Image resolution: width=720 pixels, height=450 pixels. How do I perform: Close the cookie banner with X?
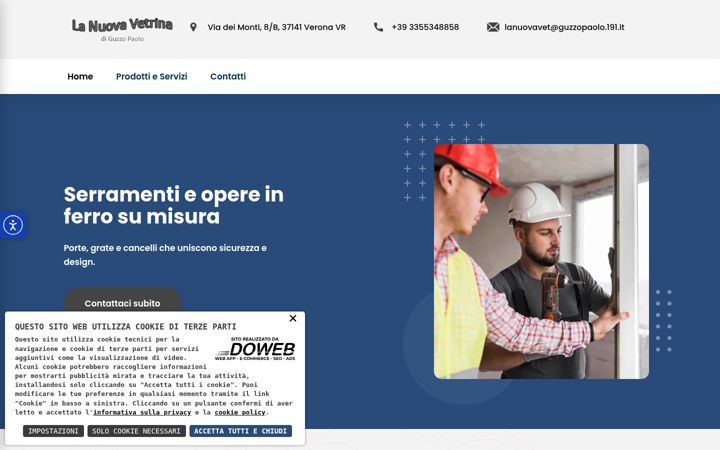point(293,318)
